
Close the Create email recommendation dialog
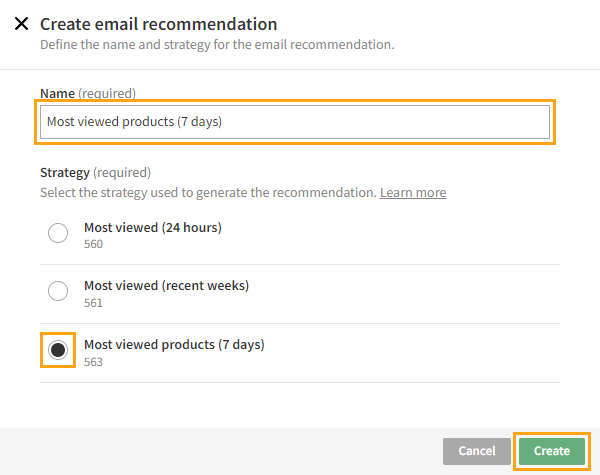pyautogui.click(x=21, y=24)
